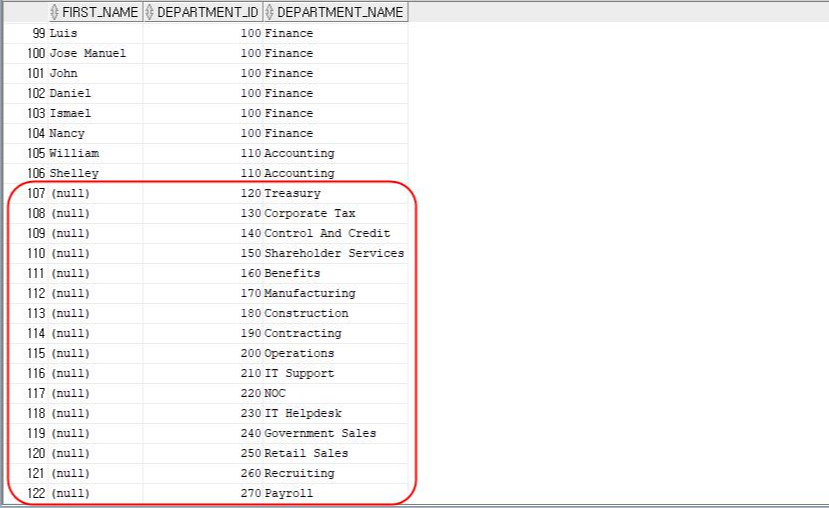The image size is (829, 508).
Task: Sort by the DEPARTMENT_NAME column header
Action: tap(335, 12)
